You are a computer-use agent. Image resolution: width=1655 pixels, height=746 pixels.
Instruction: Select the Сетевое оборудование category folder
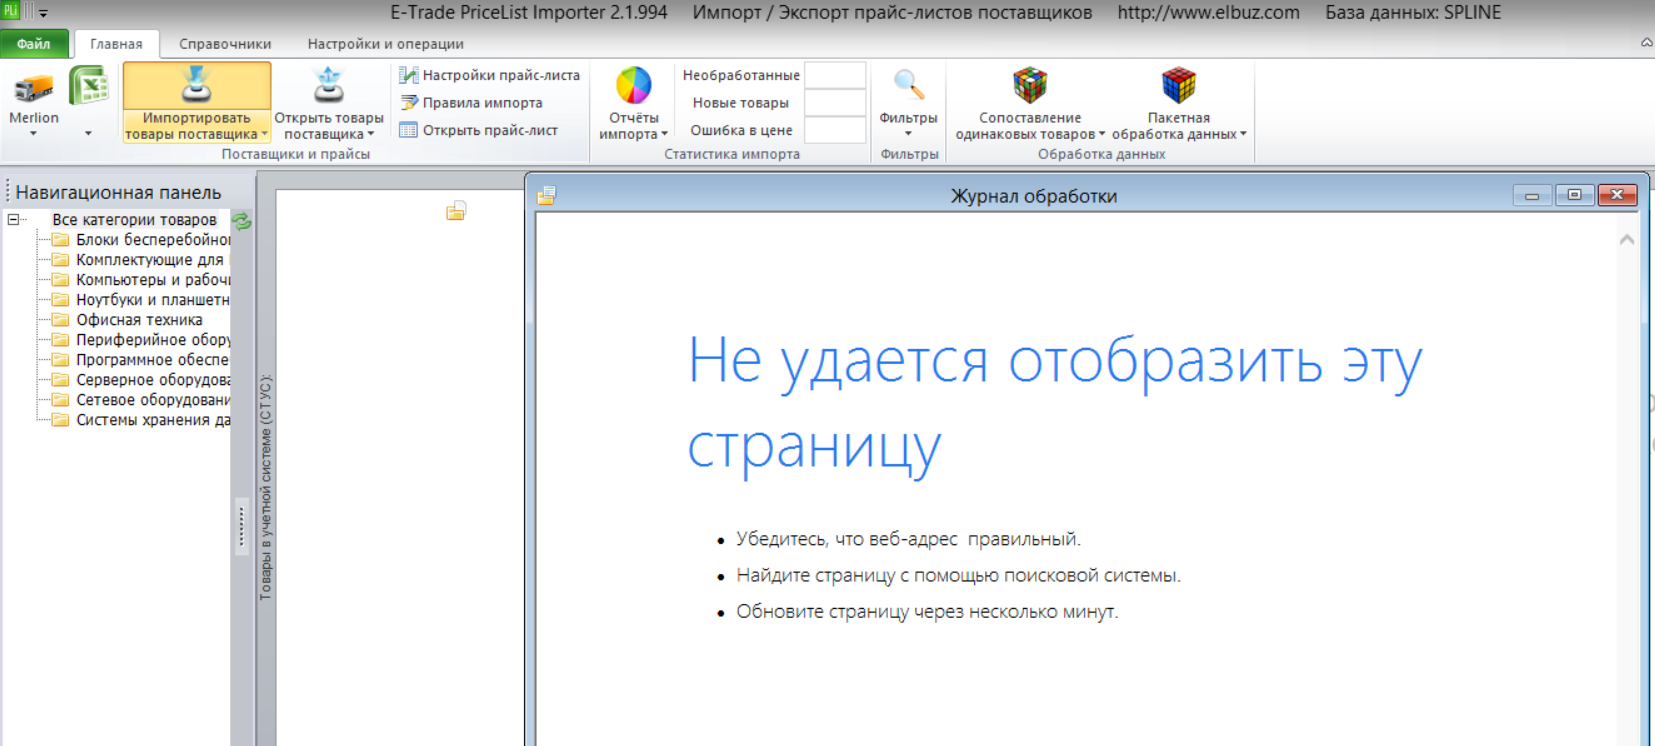click(141, 400)
